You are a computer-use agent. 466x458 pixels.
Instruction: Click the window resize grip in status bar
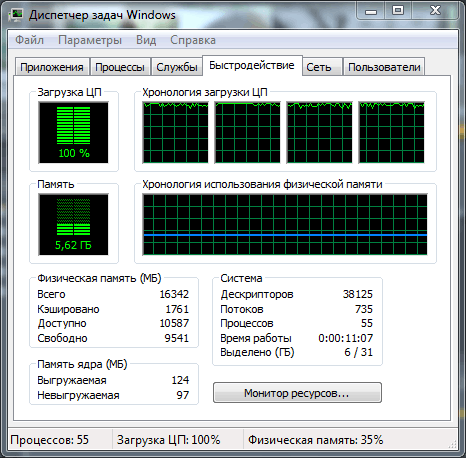click(453, 444)
